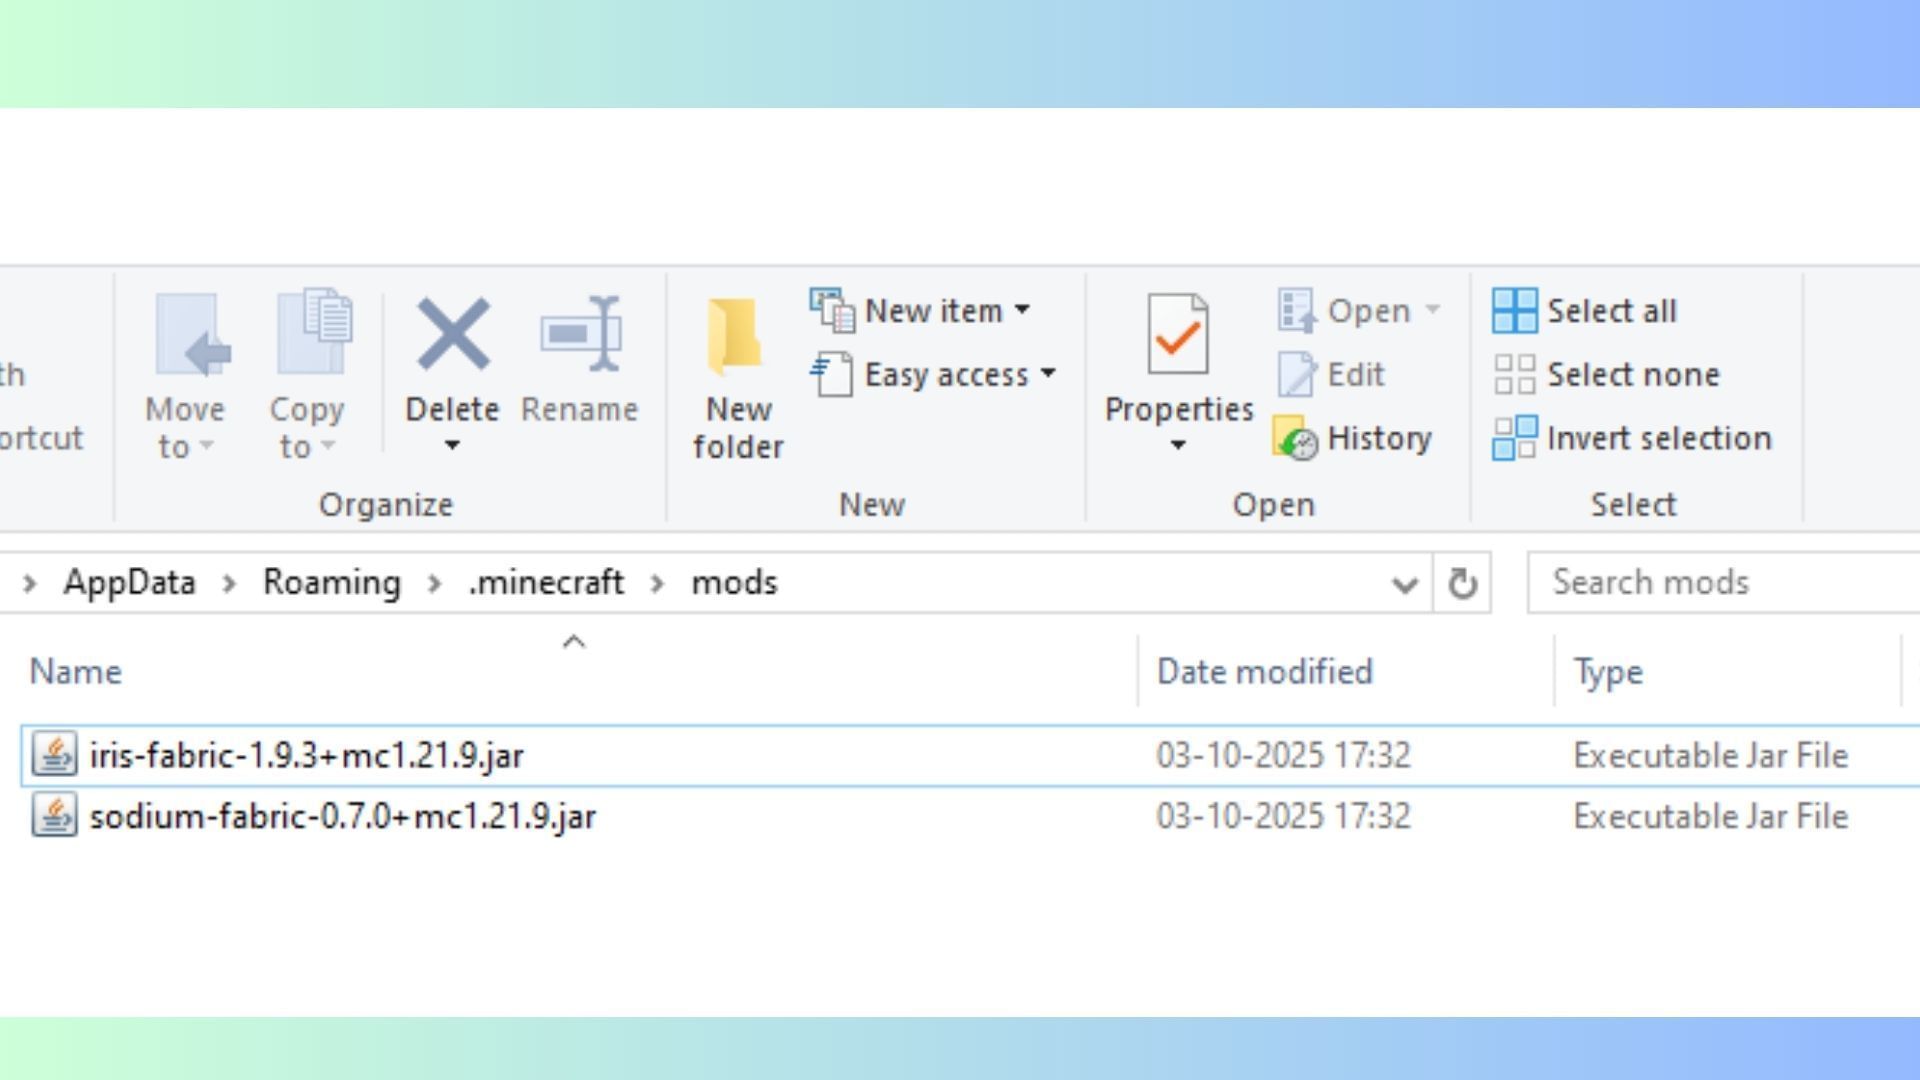Sort files by Date modified column

[1264, 672]
